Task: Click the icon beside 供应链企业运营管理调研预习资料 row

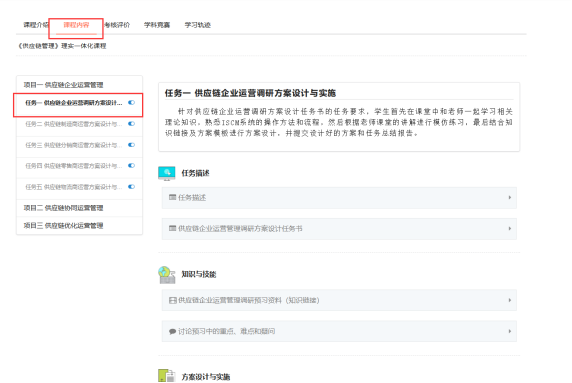Action: (173, 300)
